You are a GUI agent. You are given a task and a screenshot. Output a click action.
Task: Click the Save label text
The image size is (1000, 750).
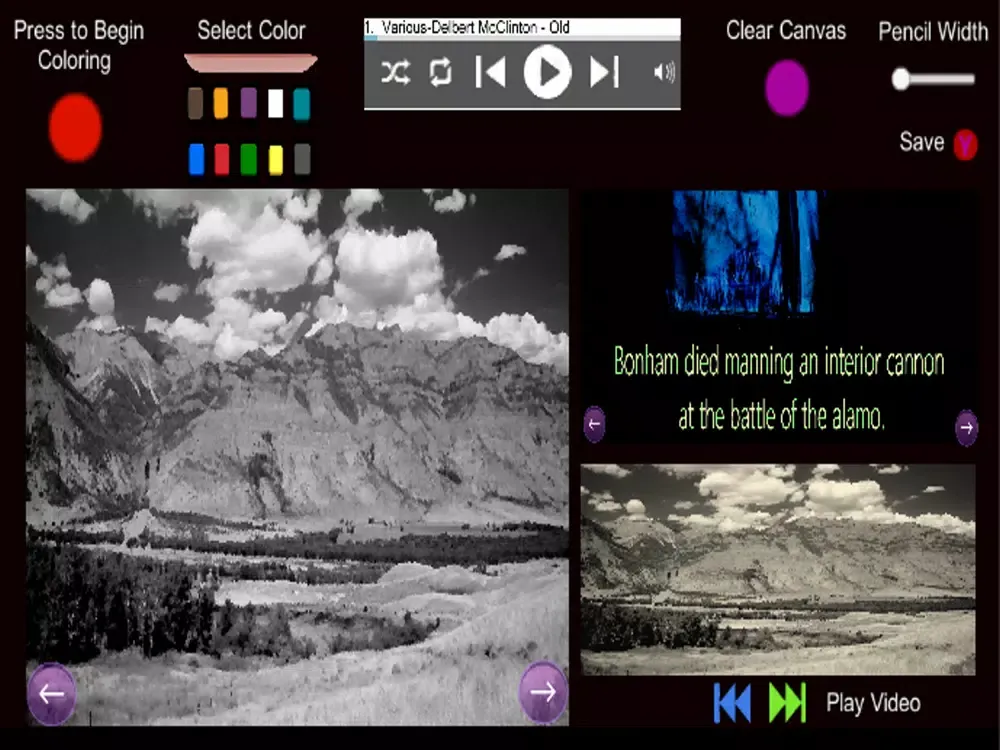922,142
